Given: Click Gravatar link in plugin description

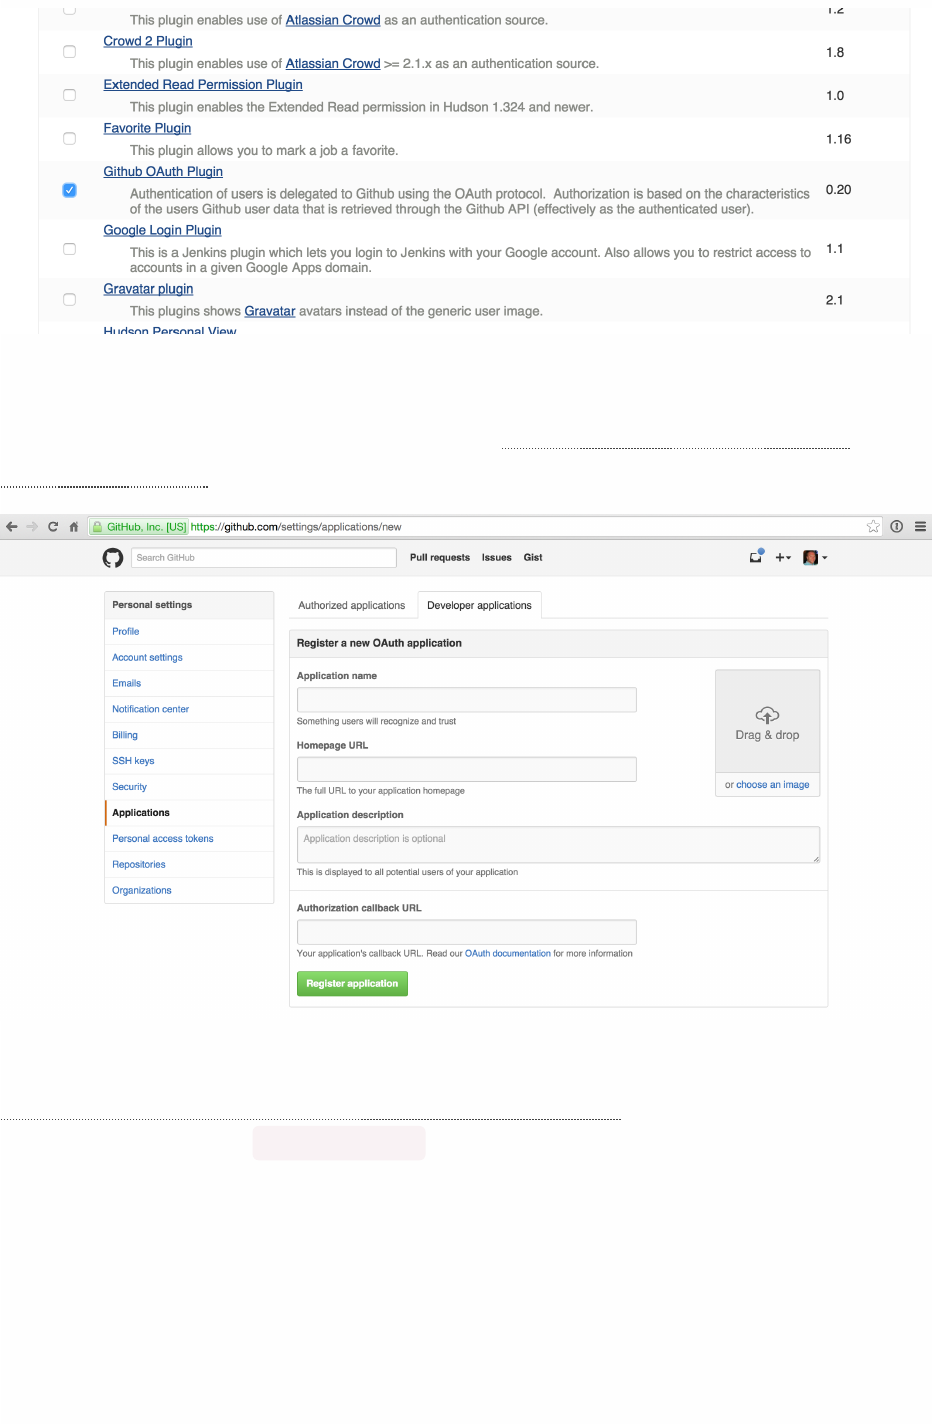Looking at the screenshot, I should pyautogui.click(x=270, y=312).
